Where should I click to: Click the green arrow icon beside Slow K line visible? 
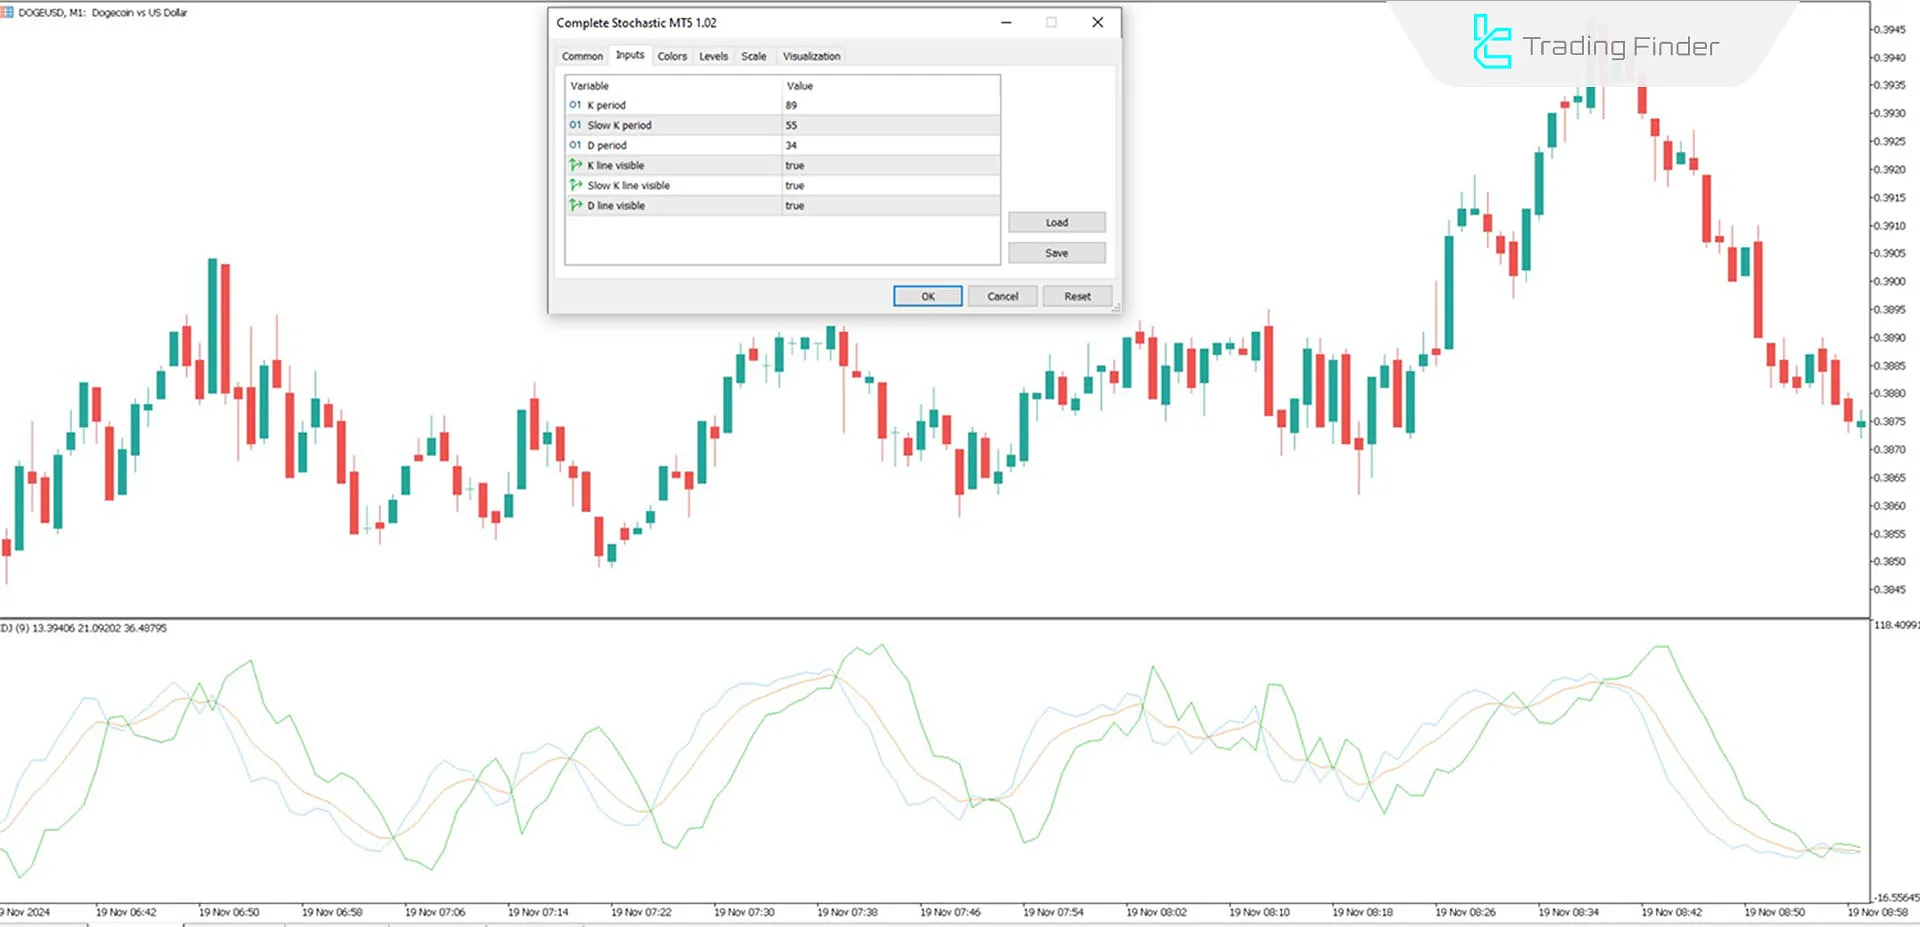tap(577, 185)
